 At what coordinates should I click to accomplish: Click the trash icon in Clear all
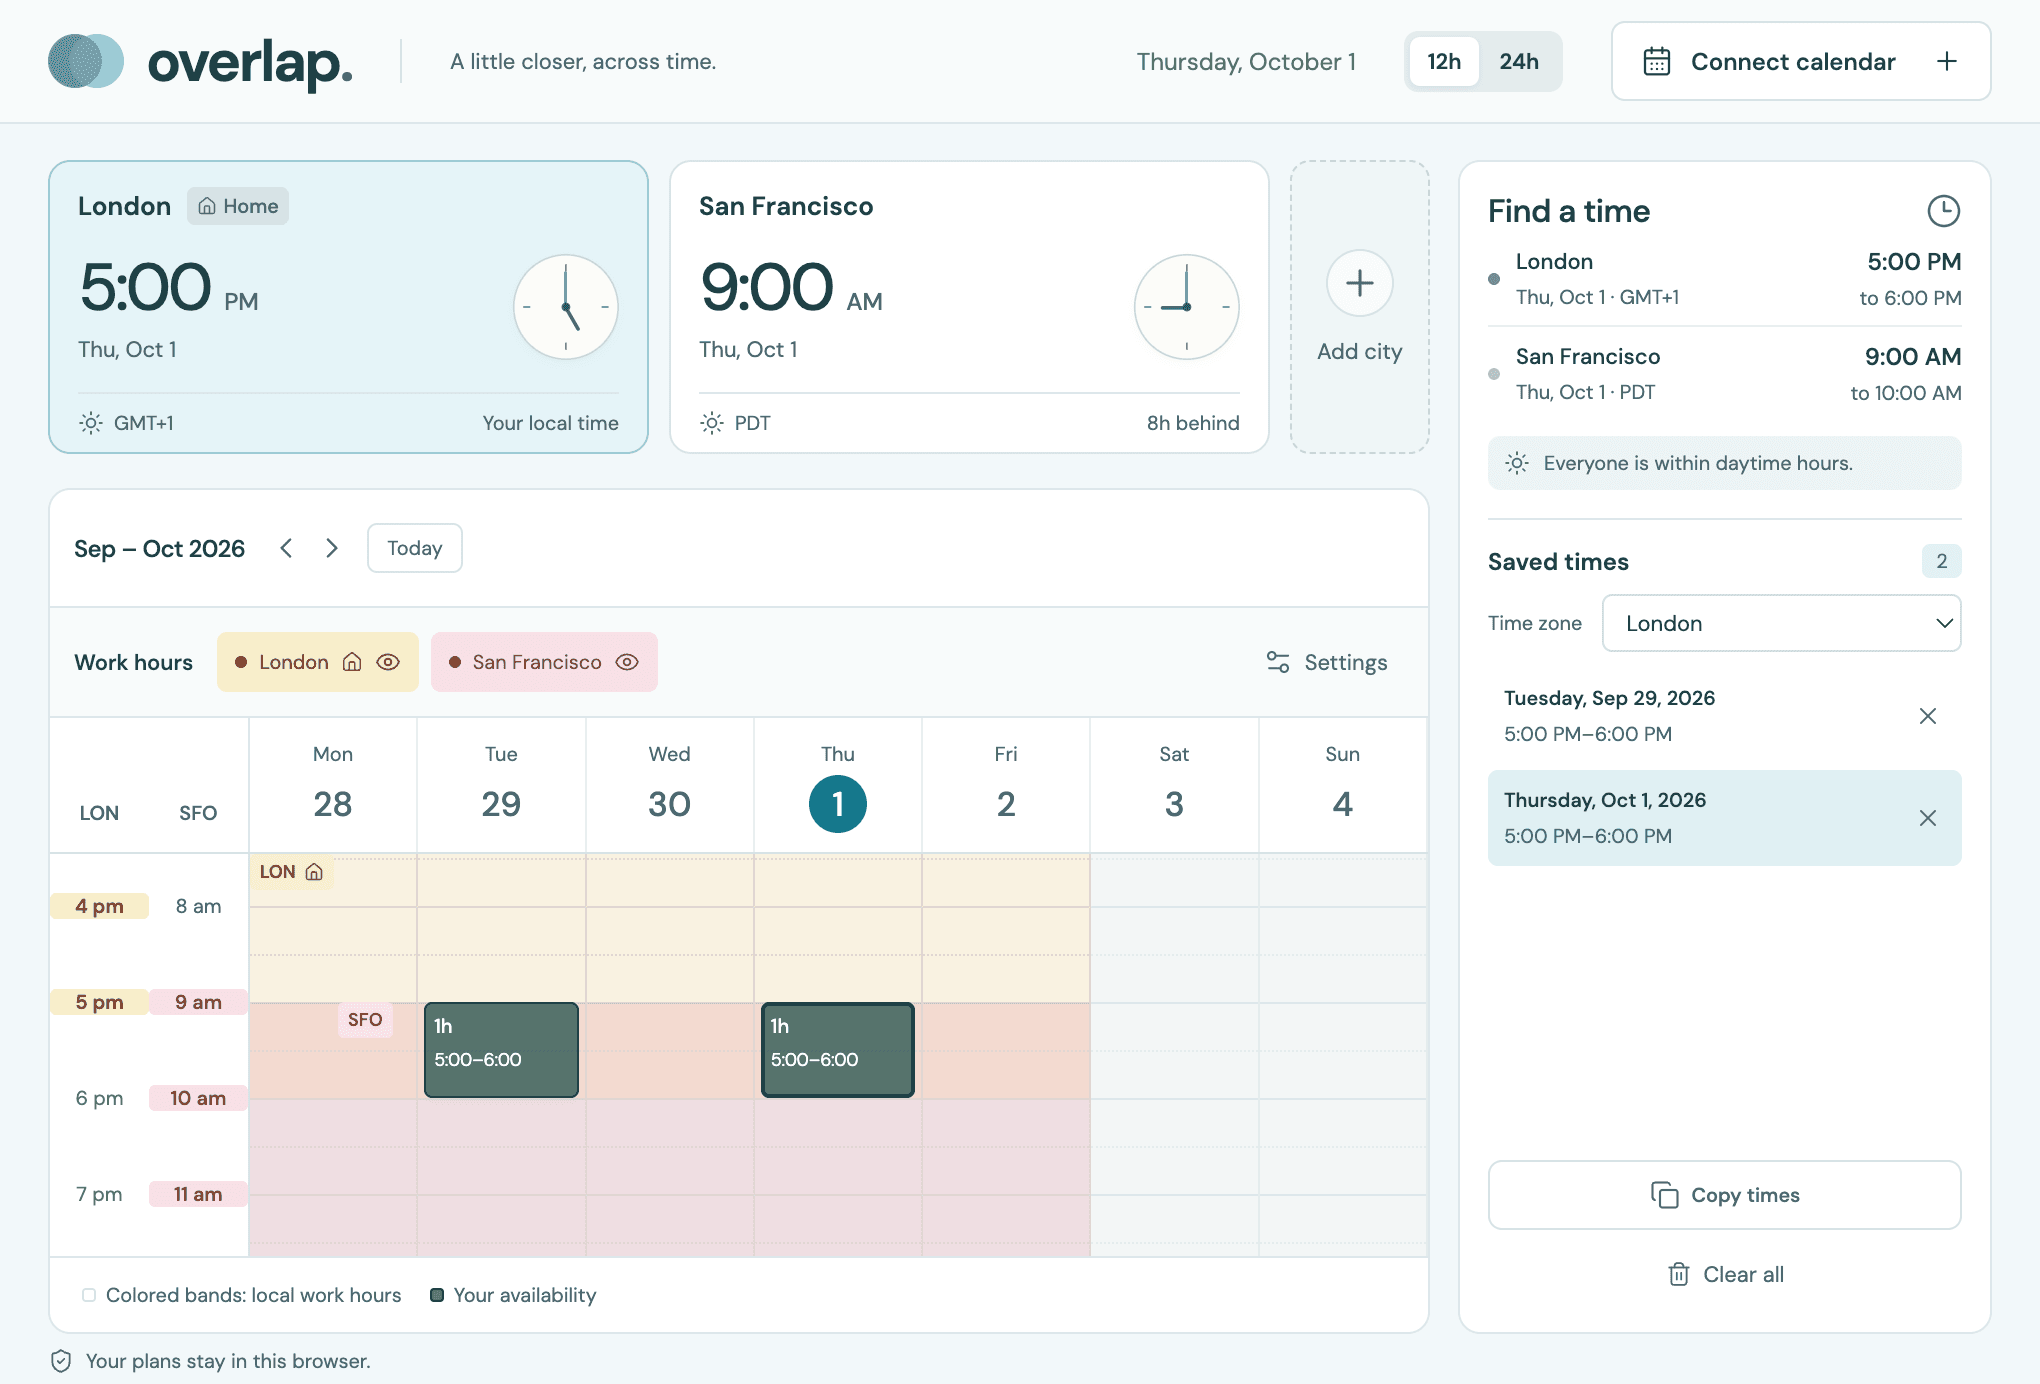[1679, 1274]
